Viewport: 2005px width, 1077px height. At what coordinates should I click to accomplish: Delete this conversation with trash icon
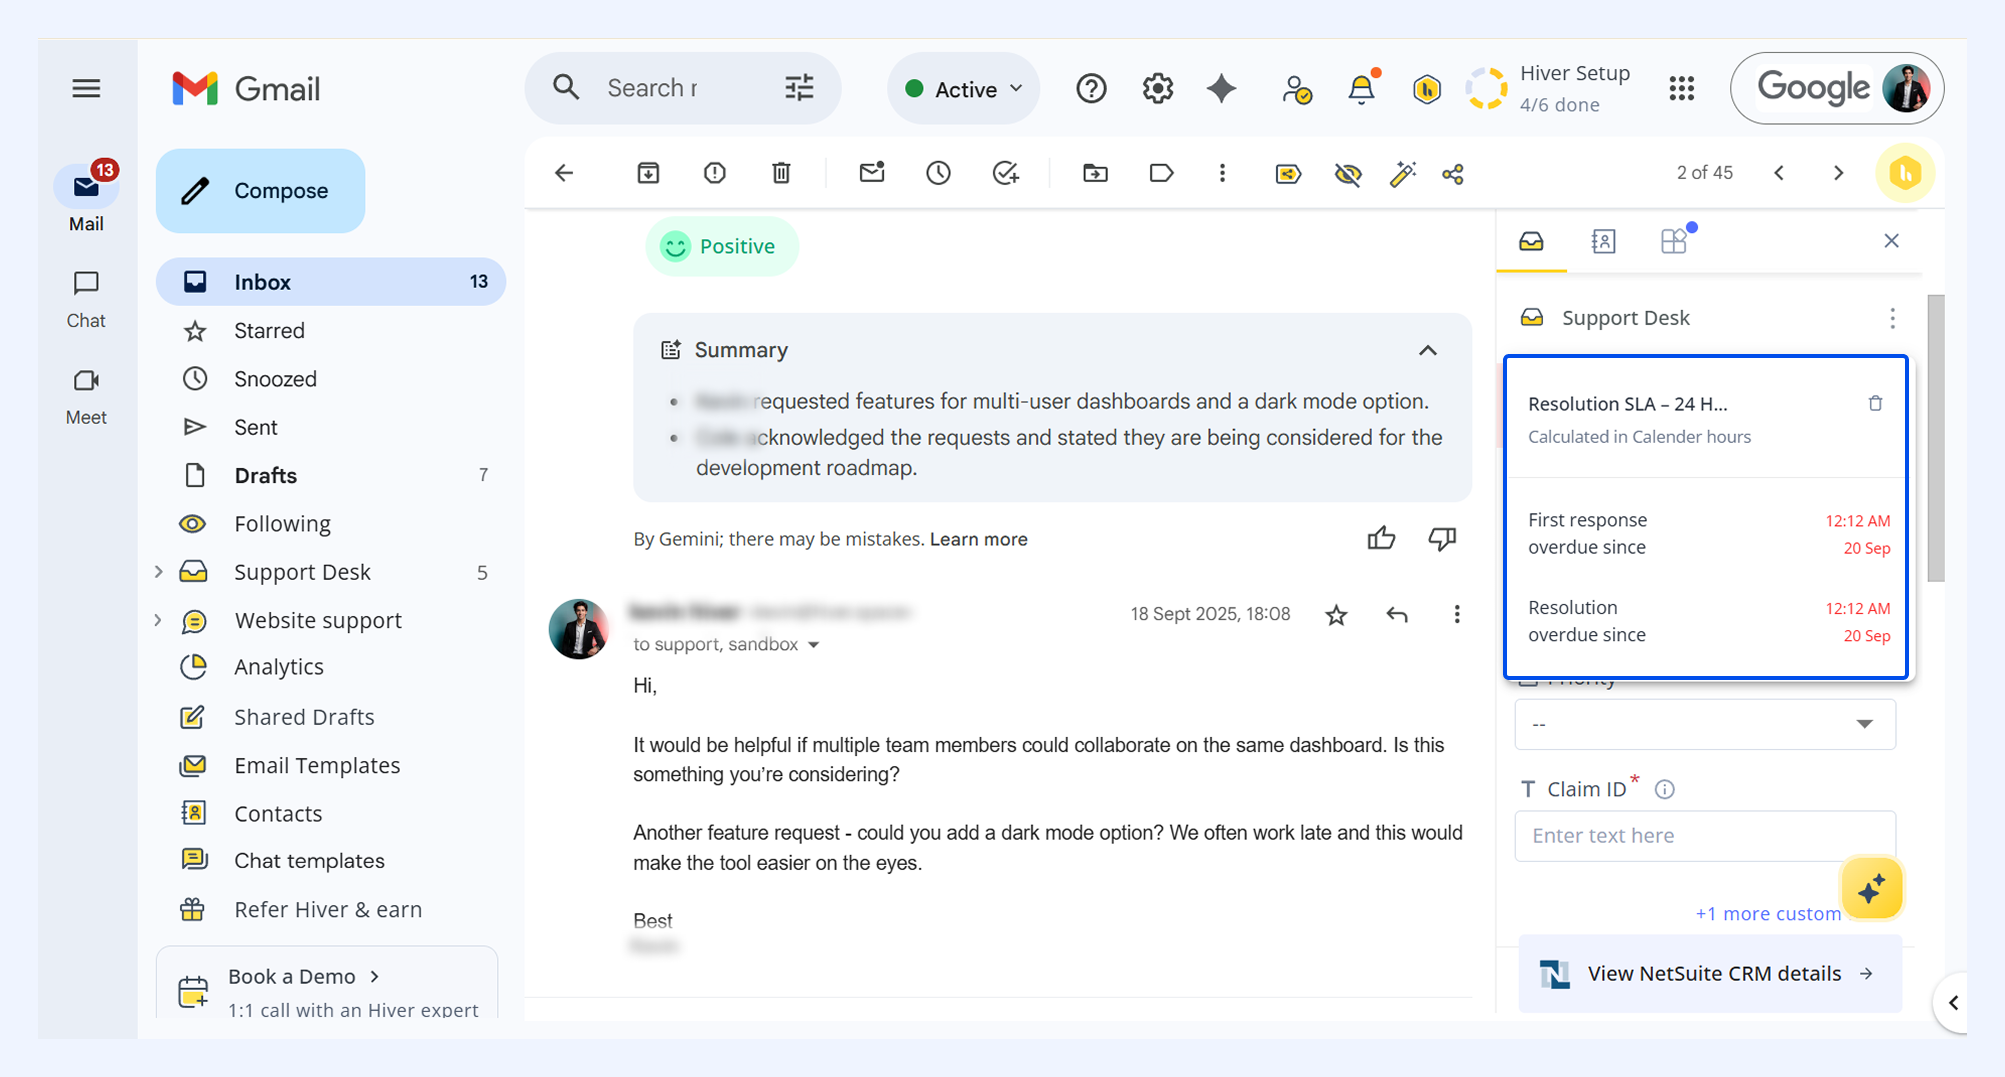tap(781, 173)
